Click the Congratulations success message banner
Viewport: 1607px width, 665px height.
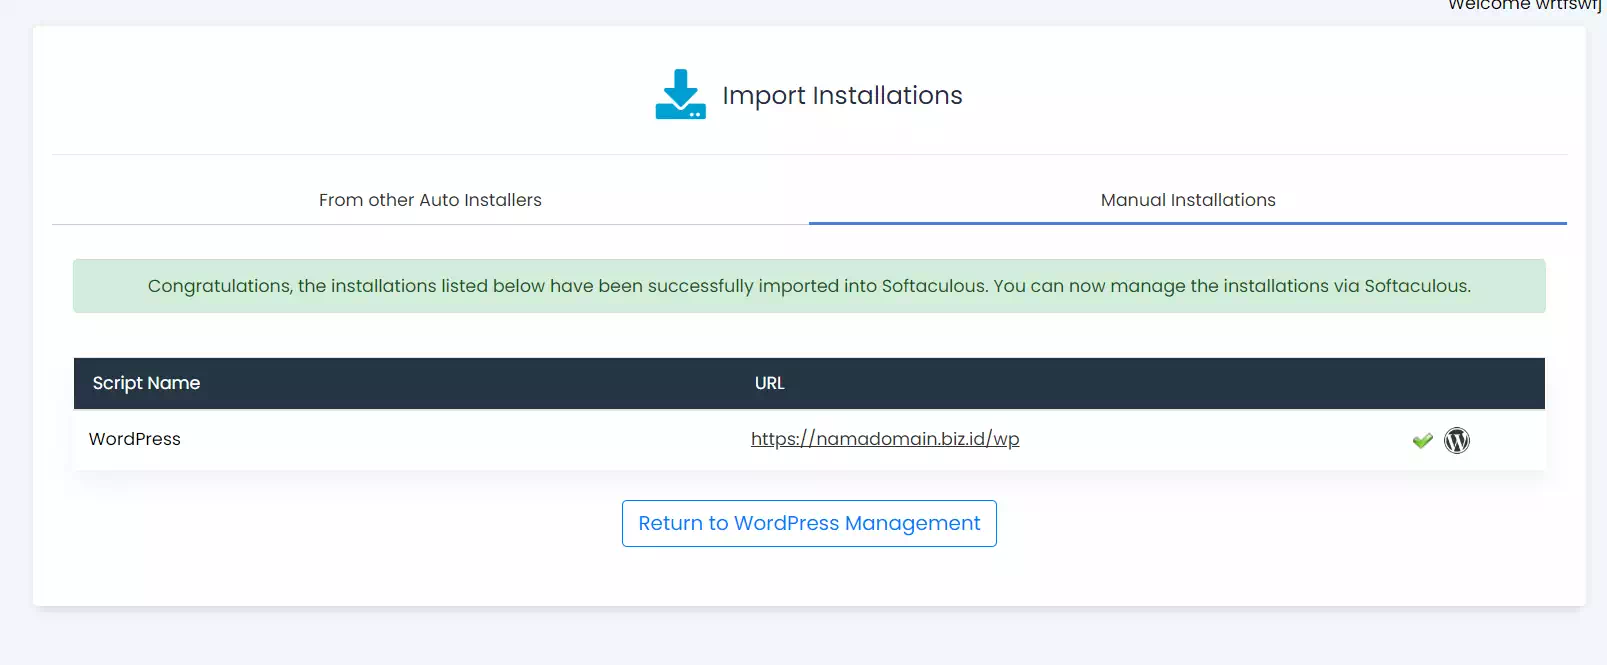(809, 286)
